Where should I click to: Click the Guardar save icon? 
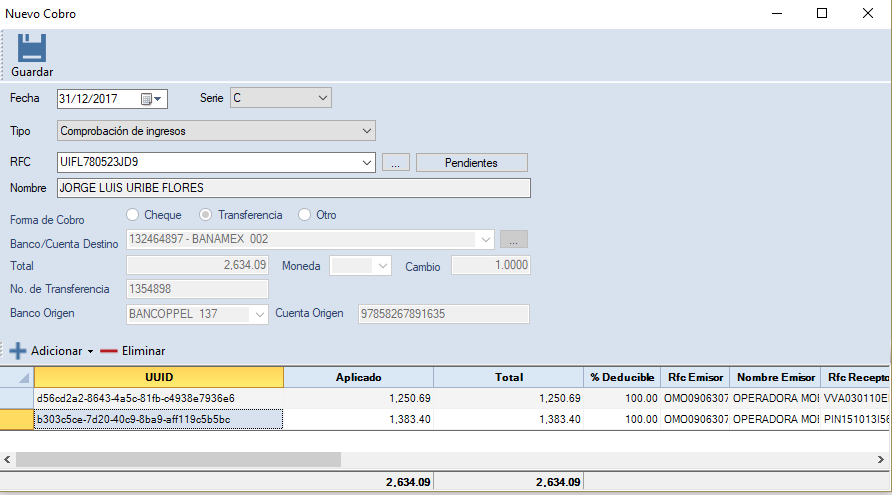32,48
